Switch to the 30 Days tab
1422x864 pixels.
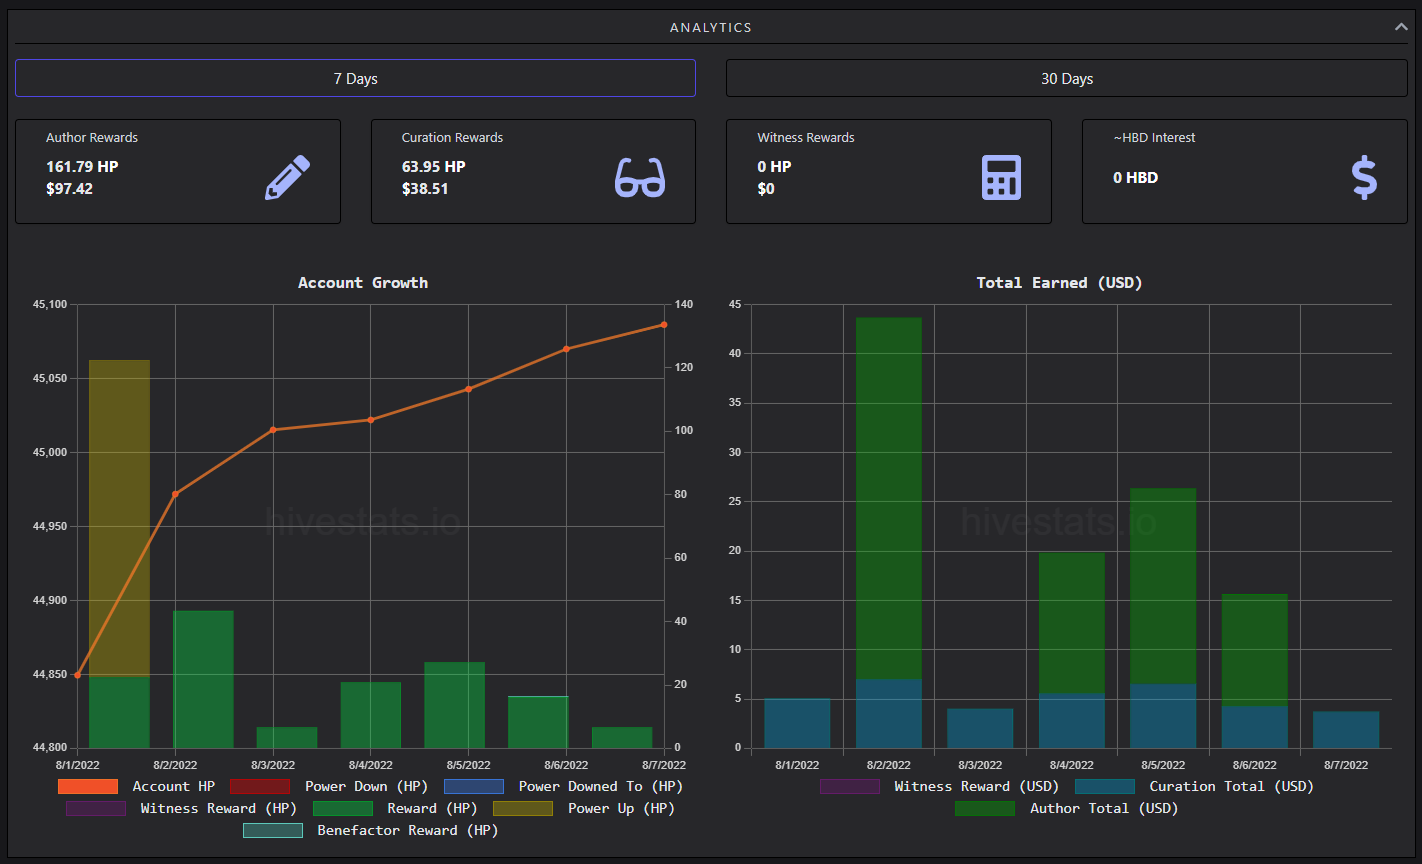click(1067, 78)
